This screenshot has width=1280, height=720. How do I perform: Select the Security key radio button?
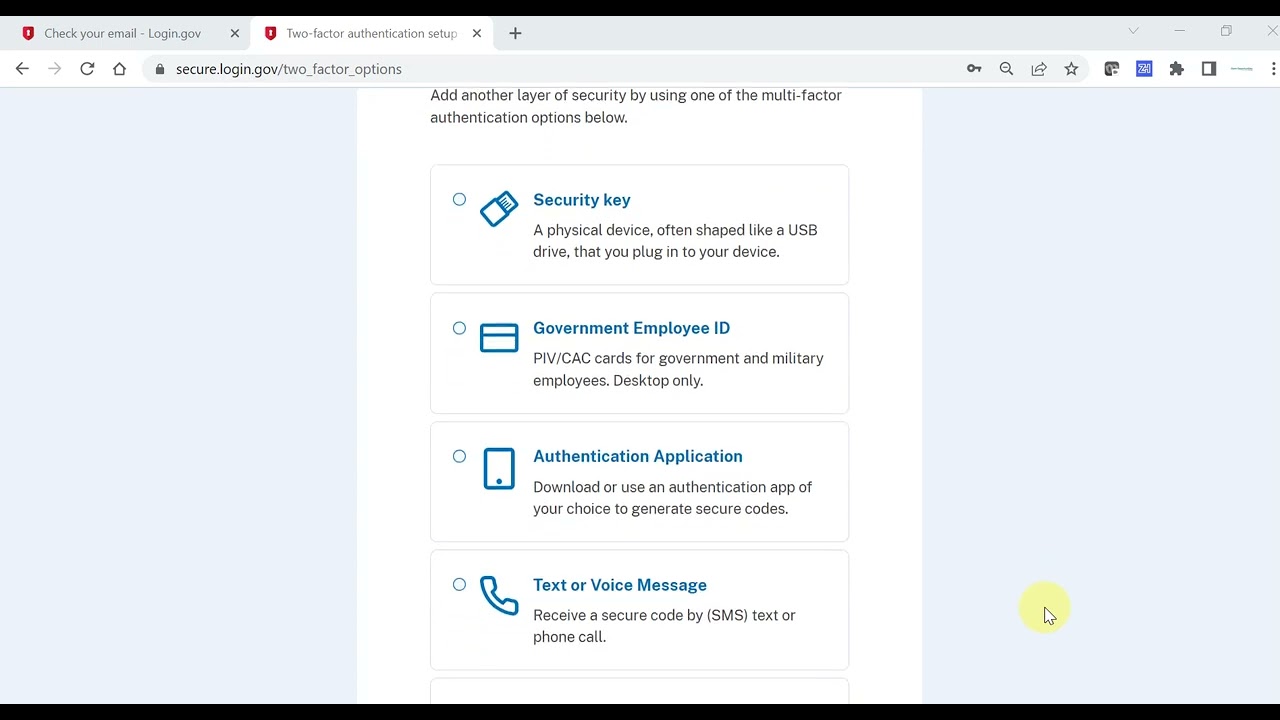(x=459, y=199)
